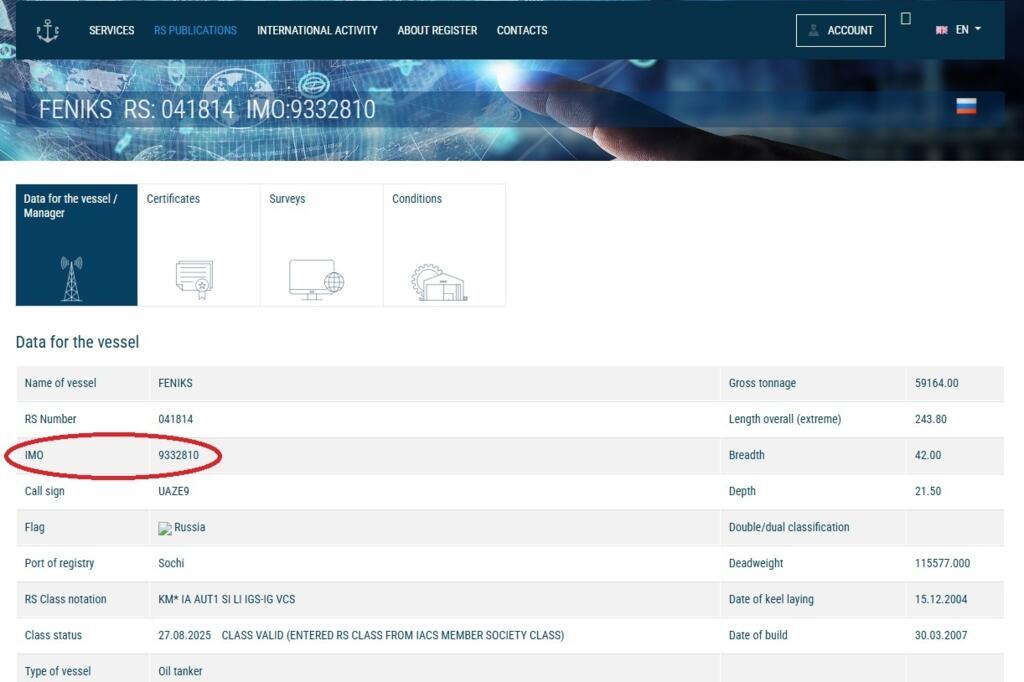Switch to the Certificates tab

173,199
